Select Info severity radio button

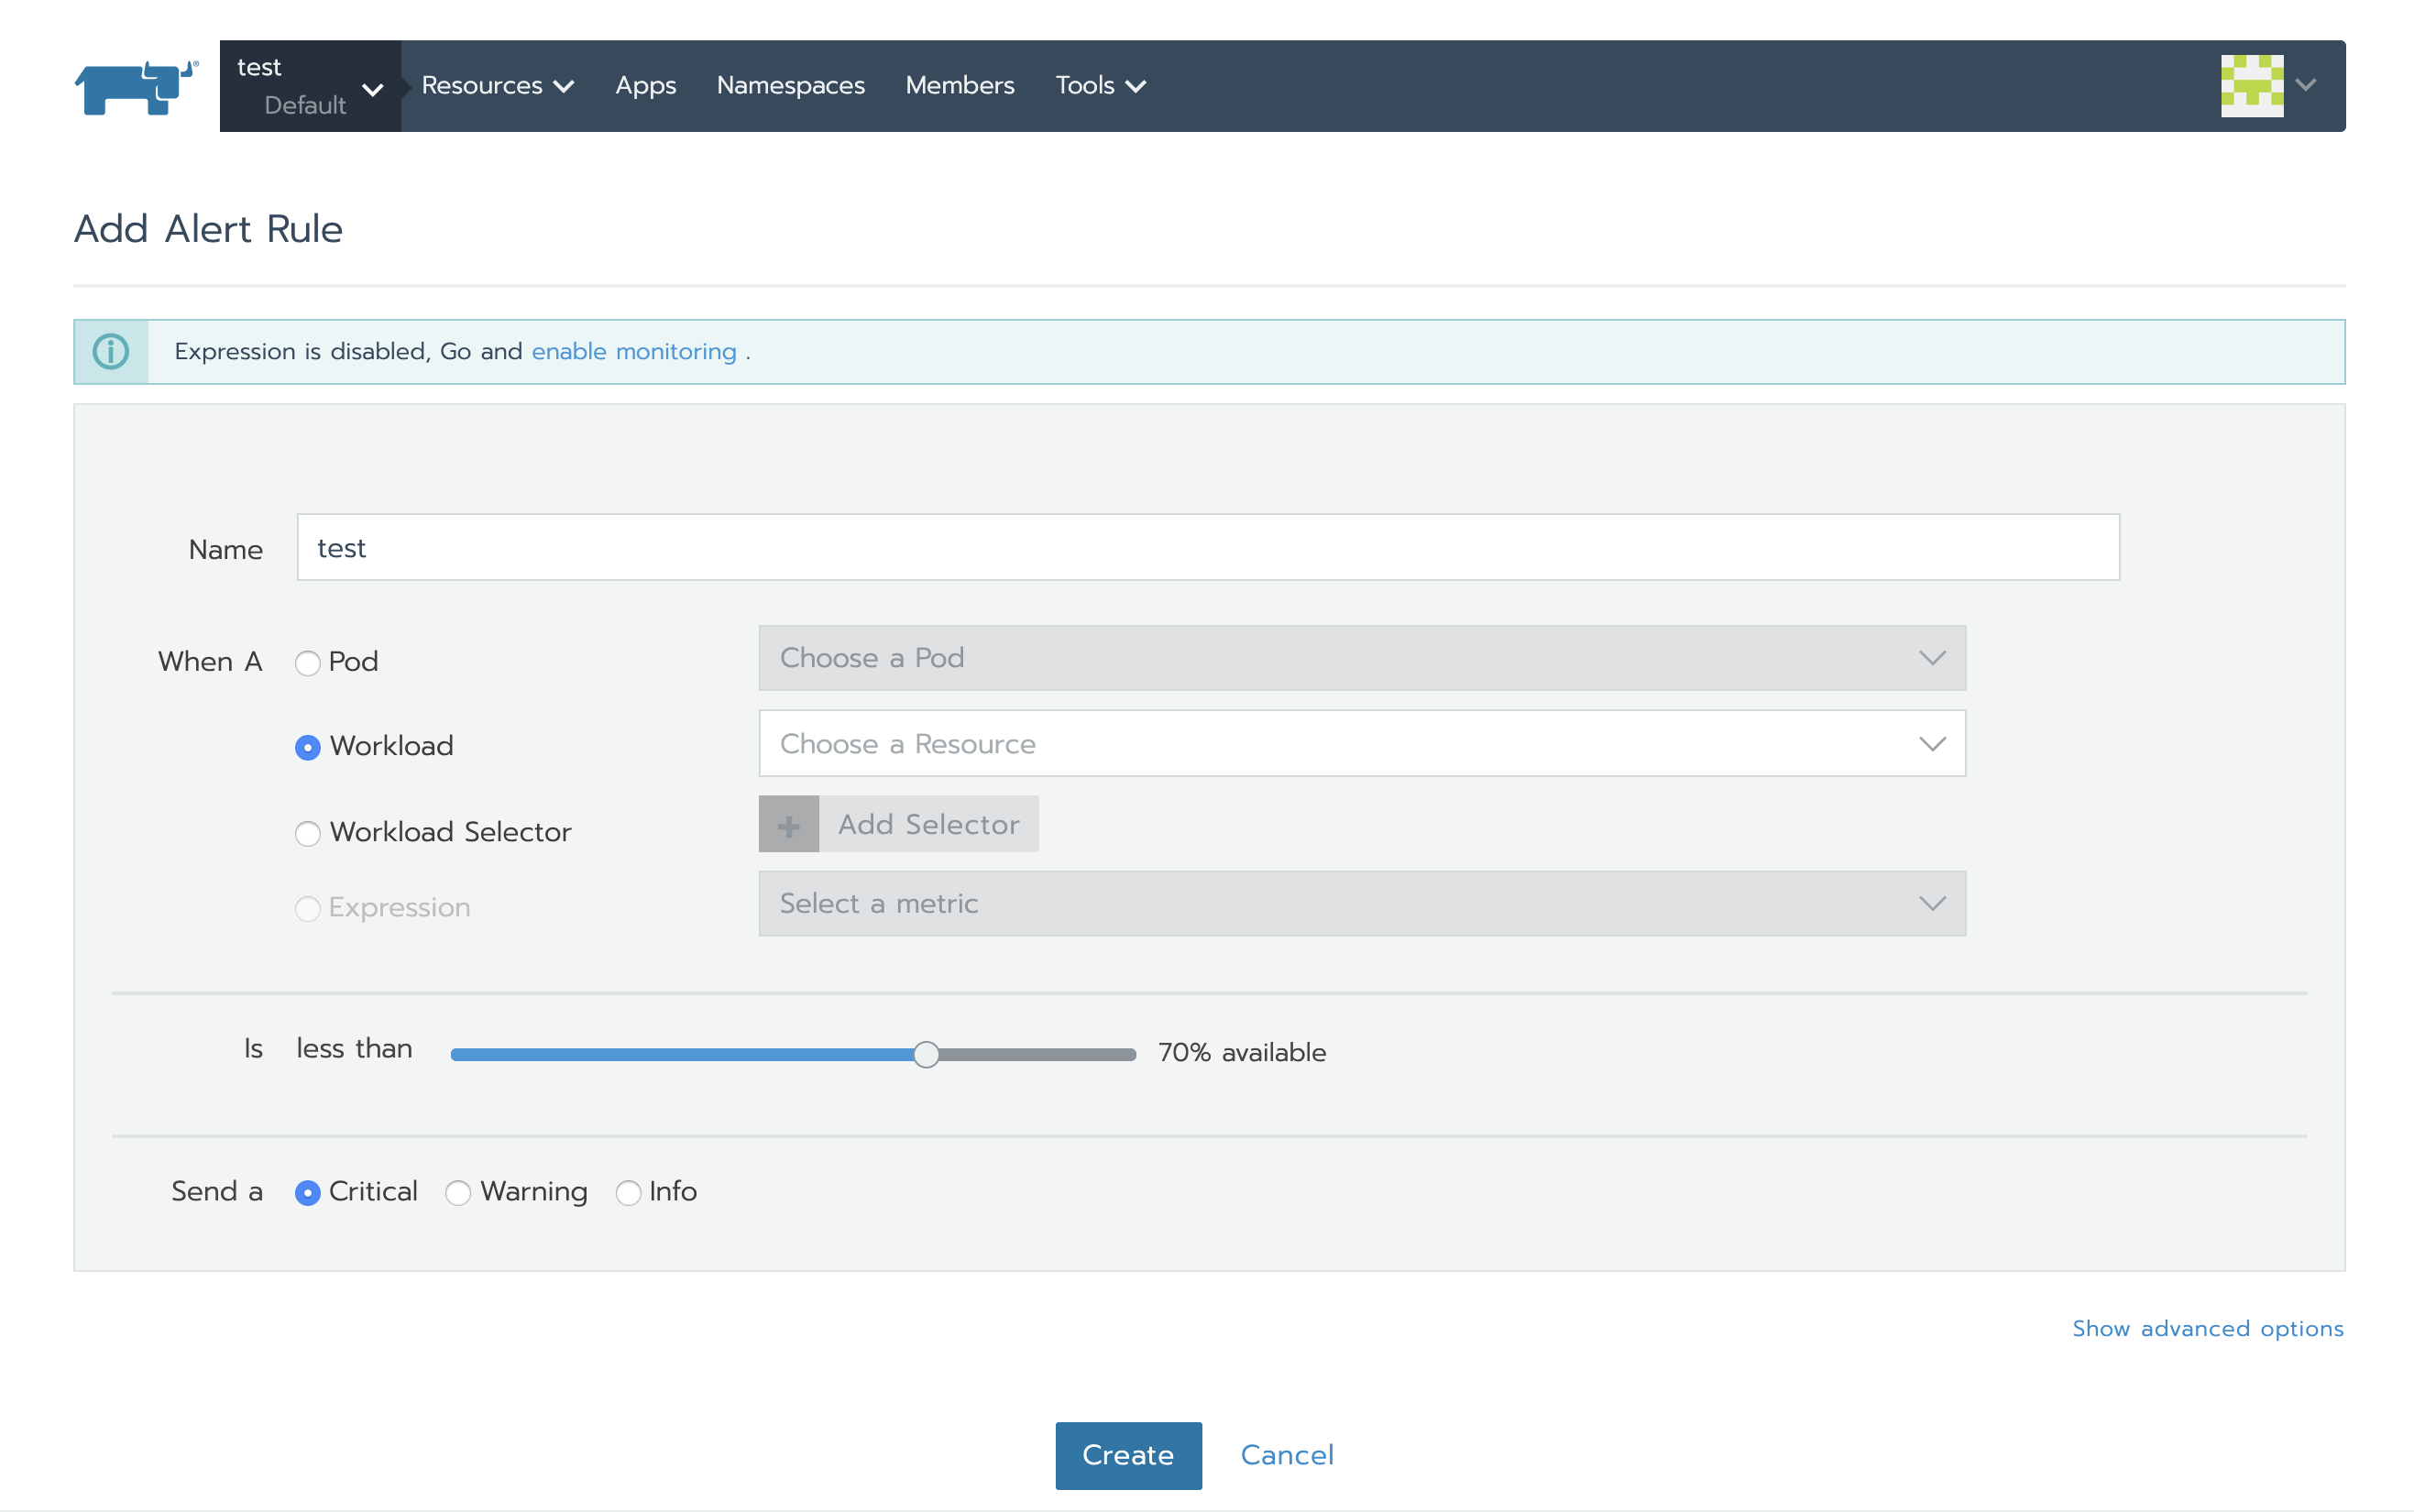[x=628, y=1193]
